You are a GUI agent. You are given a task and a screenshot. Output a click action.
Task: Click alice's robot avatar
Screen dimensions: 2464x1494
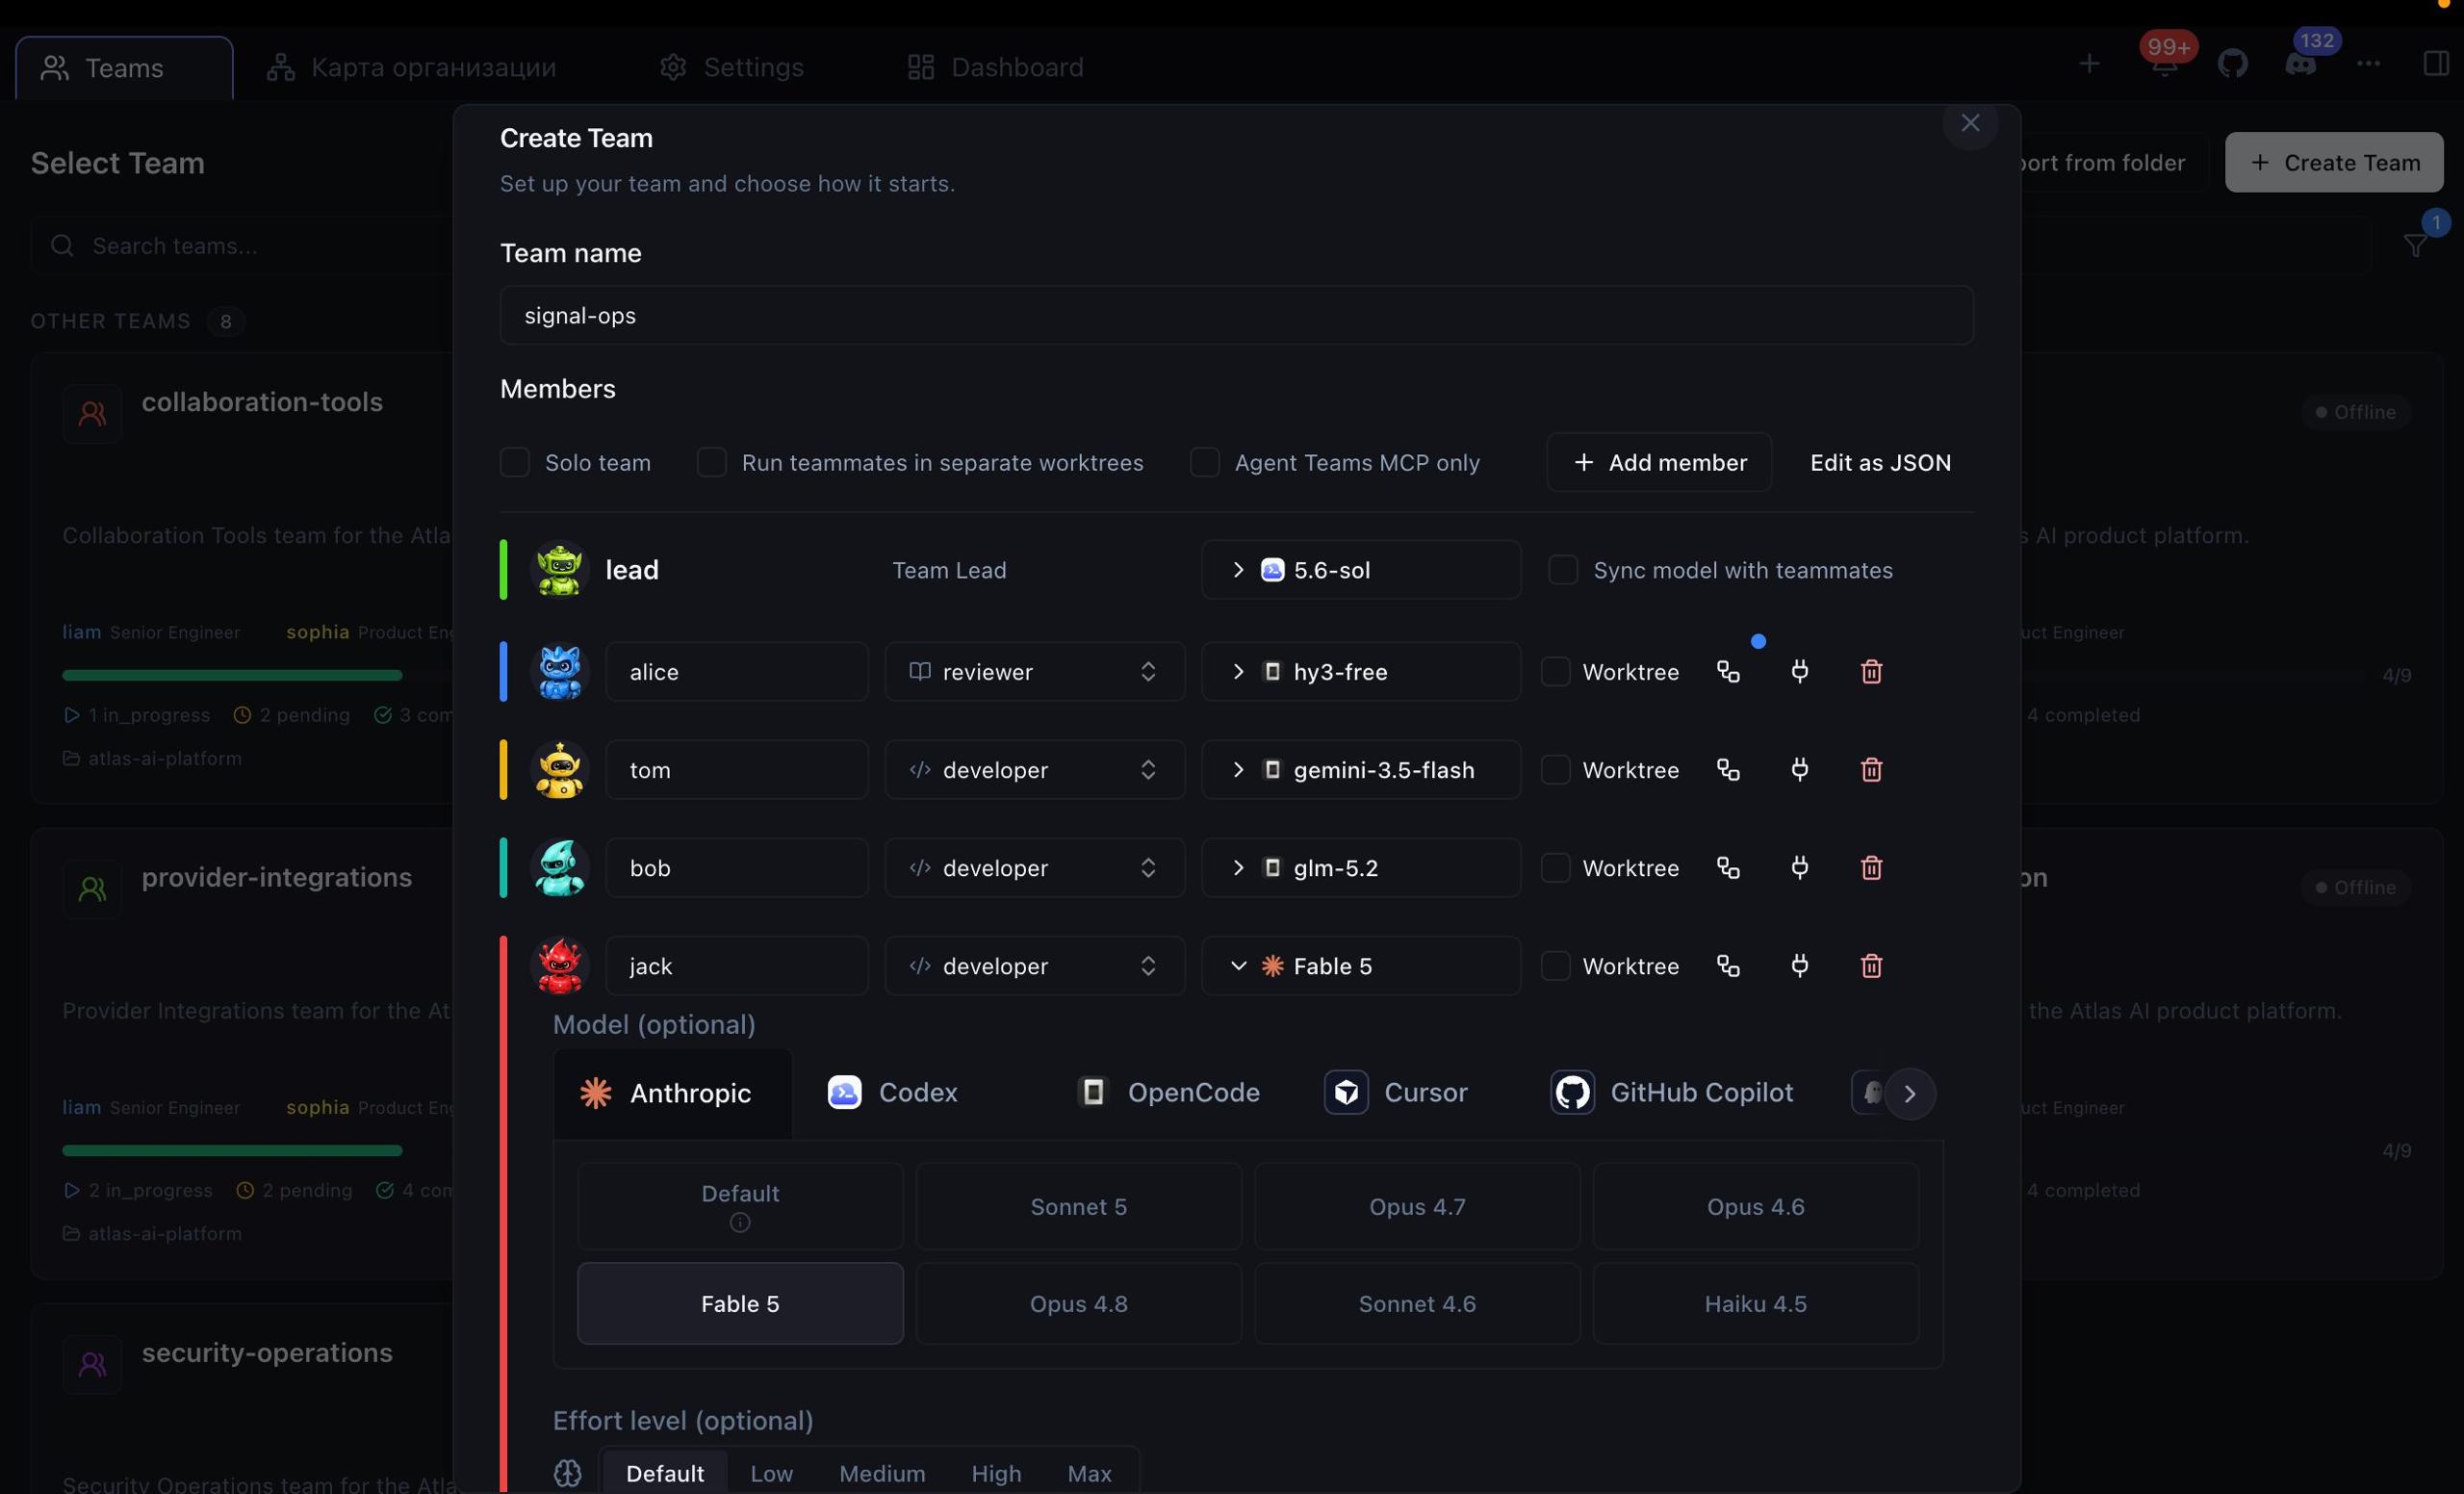(559, 671)
